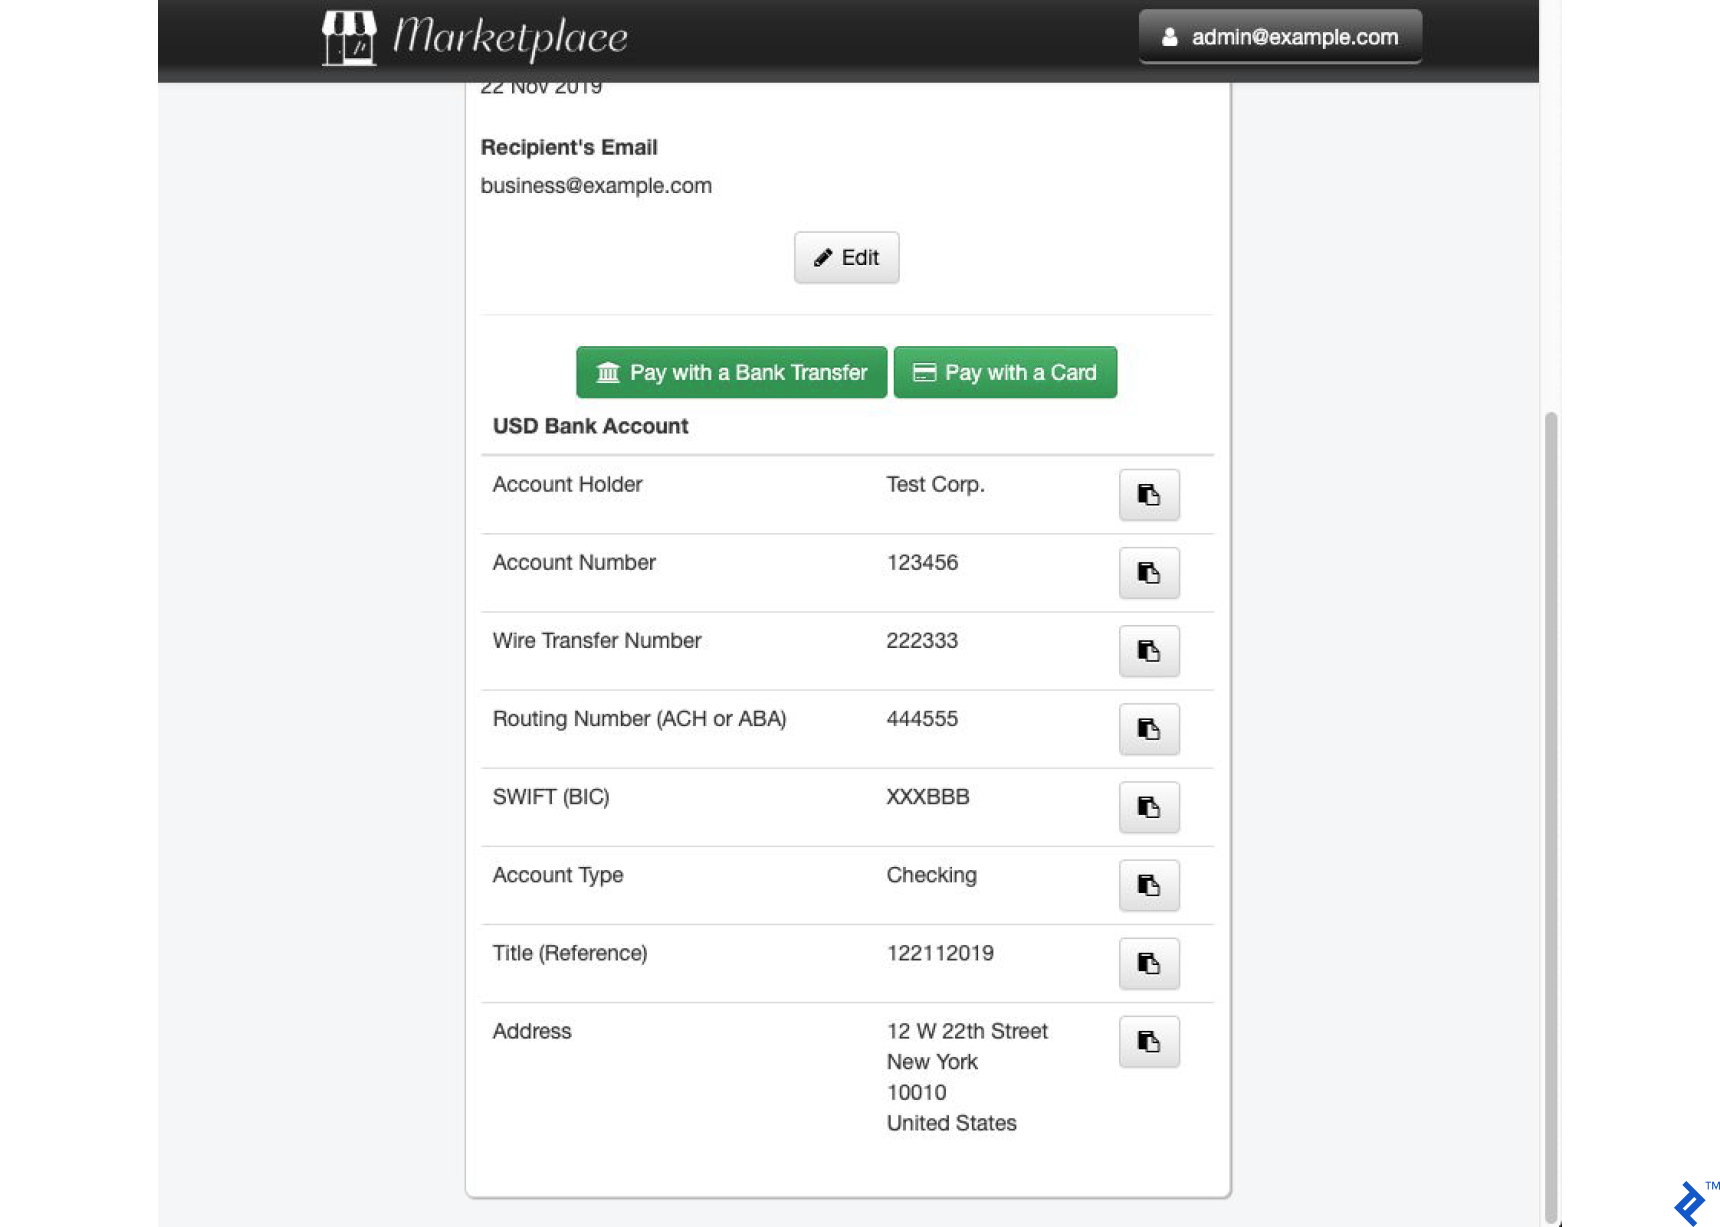Click the card icon on payment button
The width and height of the screenshot is (1720, 1227).
(x=925, y=372)
